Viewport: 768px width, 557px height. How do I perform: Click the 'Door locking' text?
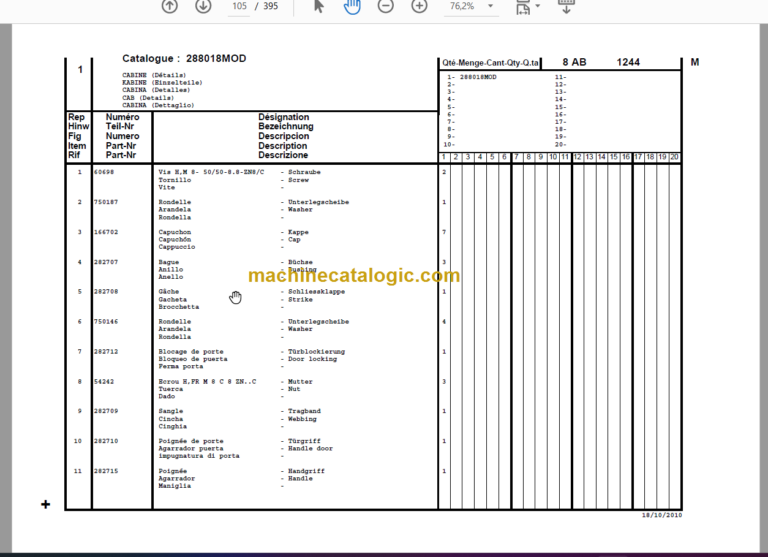(x=312, y=359)
